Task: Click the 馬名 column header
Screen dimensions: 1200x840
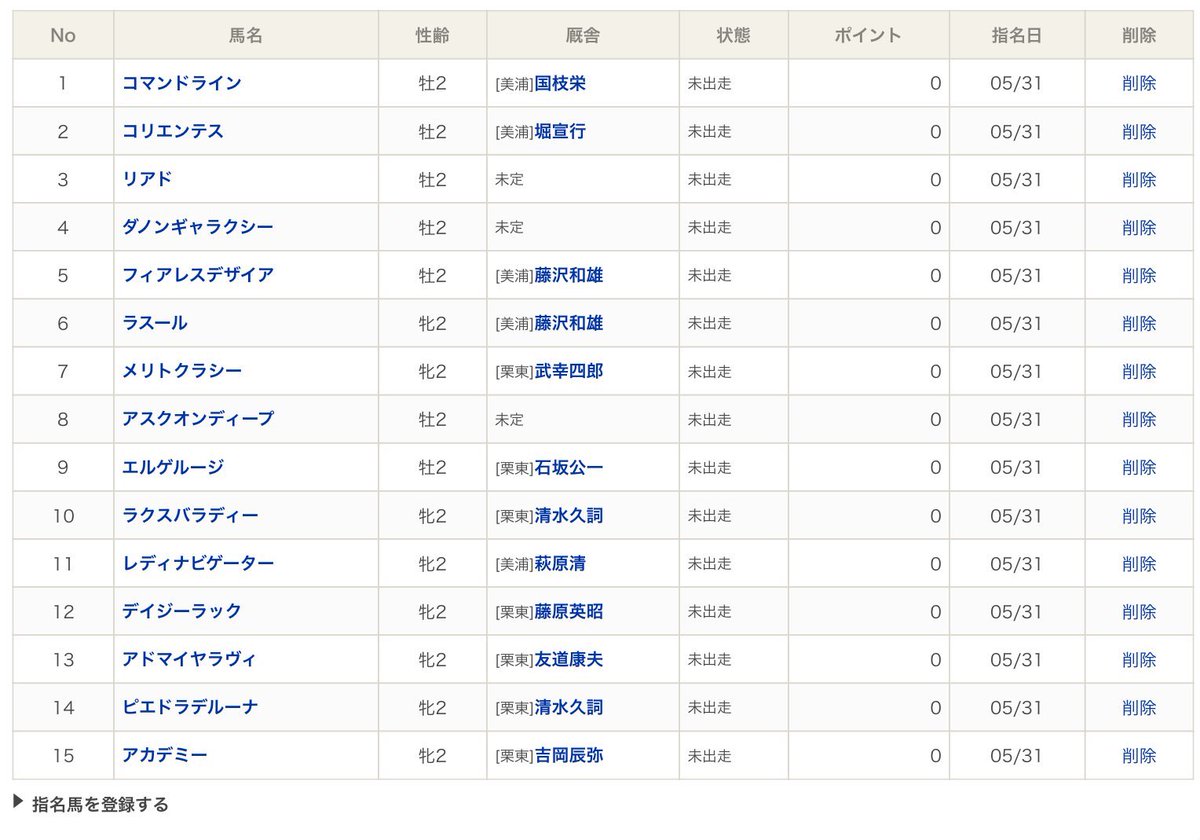Action: (246, 35)
